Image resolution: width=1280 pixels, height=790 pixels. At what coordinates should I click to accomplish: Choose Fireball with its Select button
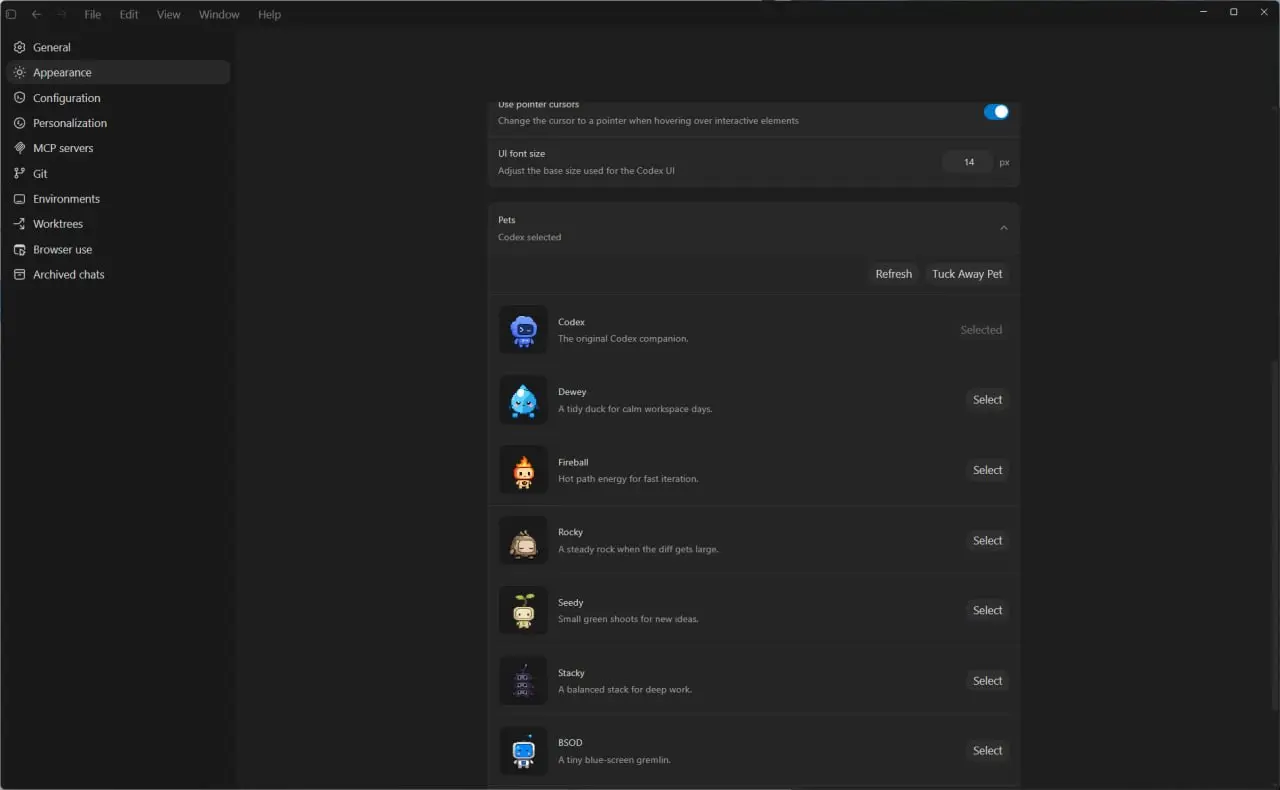coord(988,470)
